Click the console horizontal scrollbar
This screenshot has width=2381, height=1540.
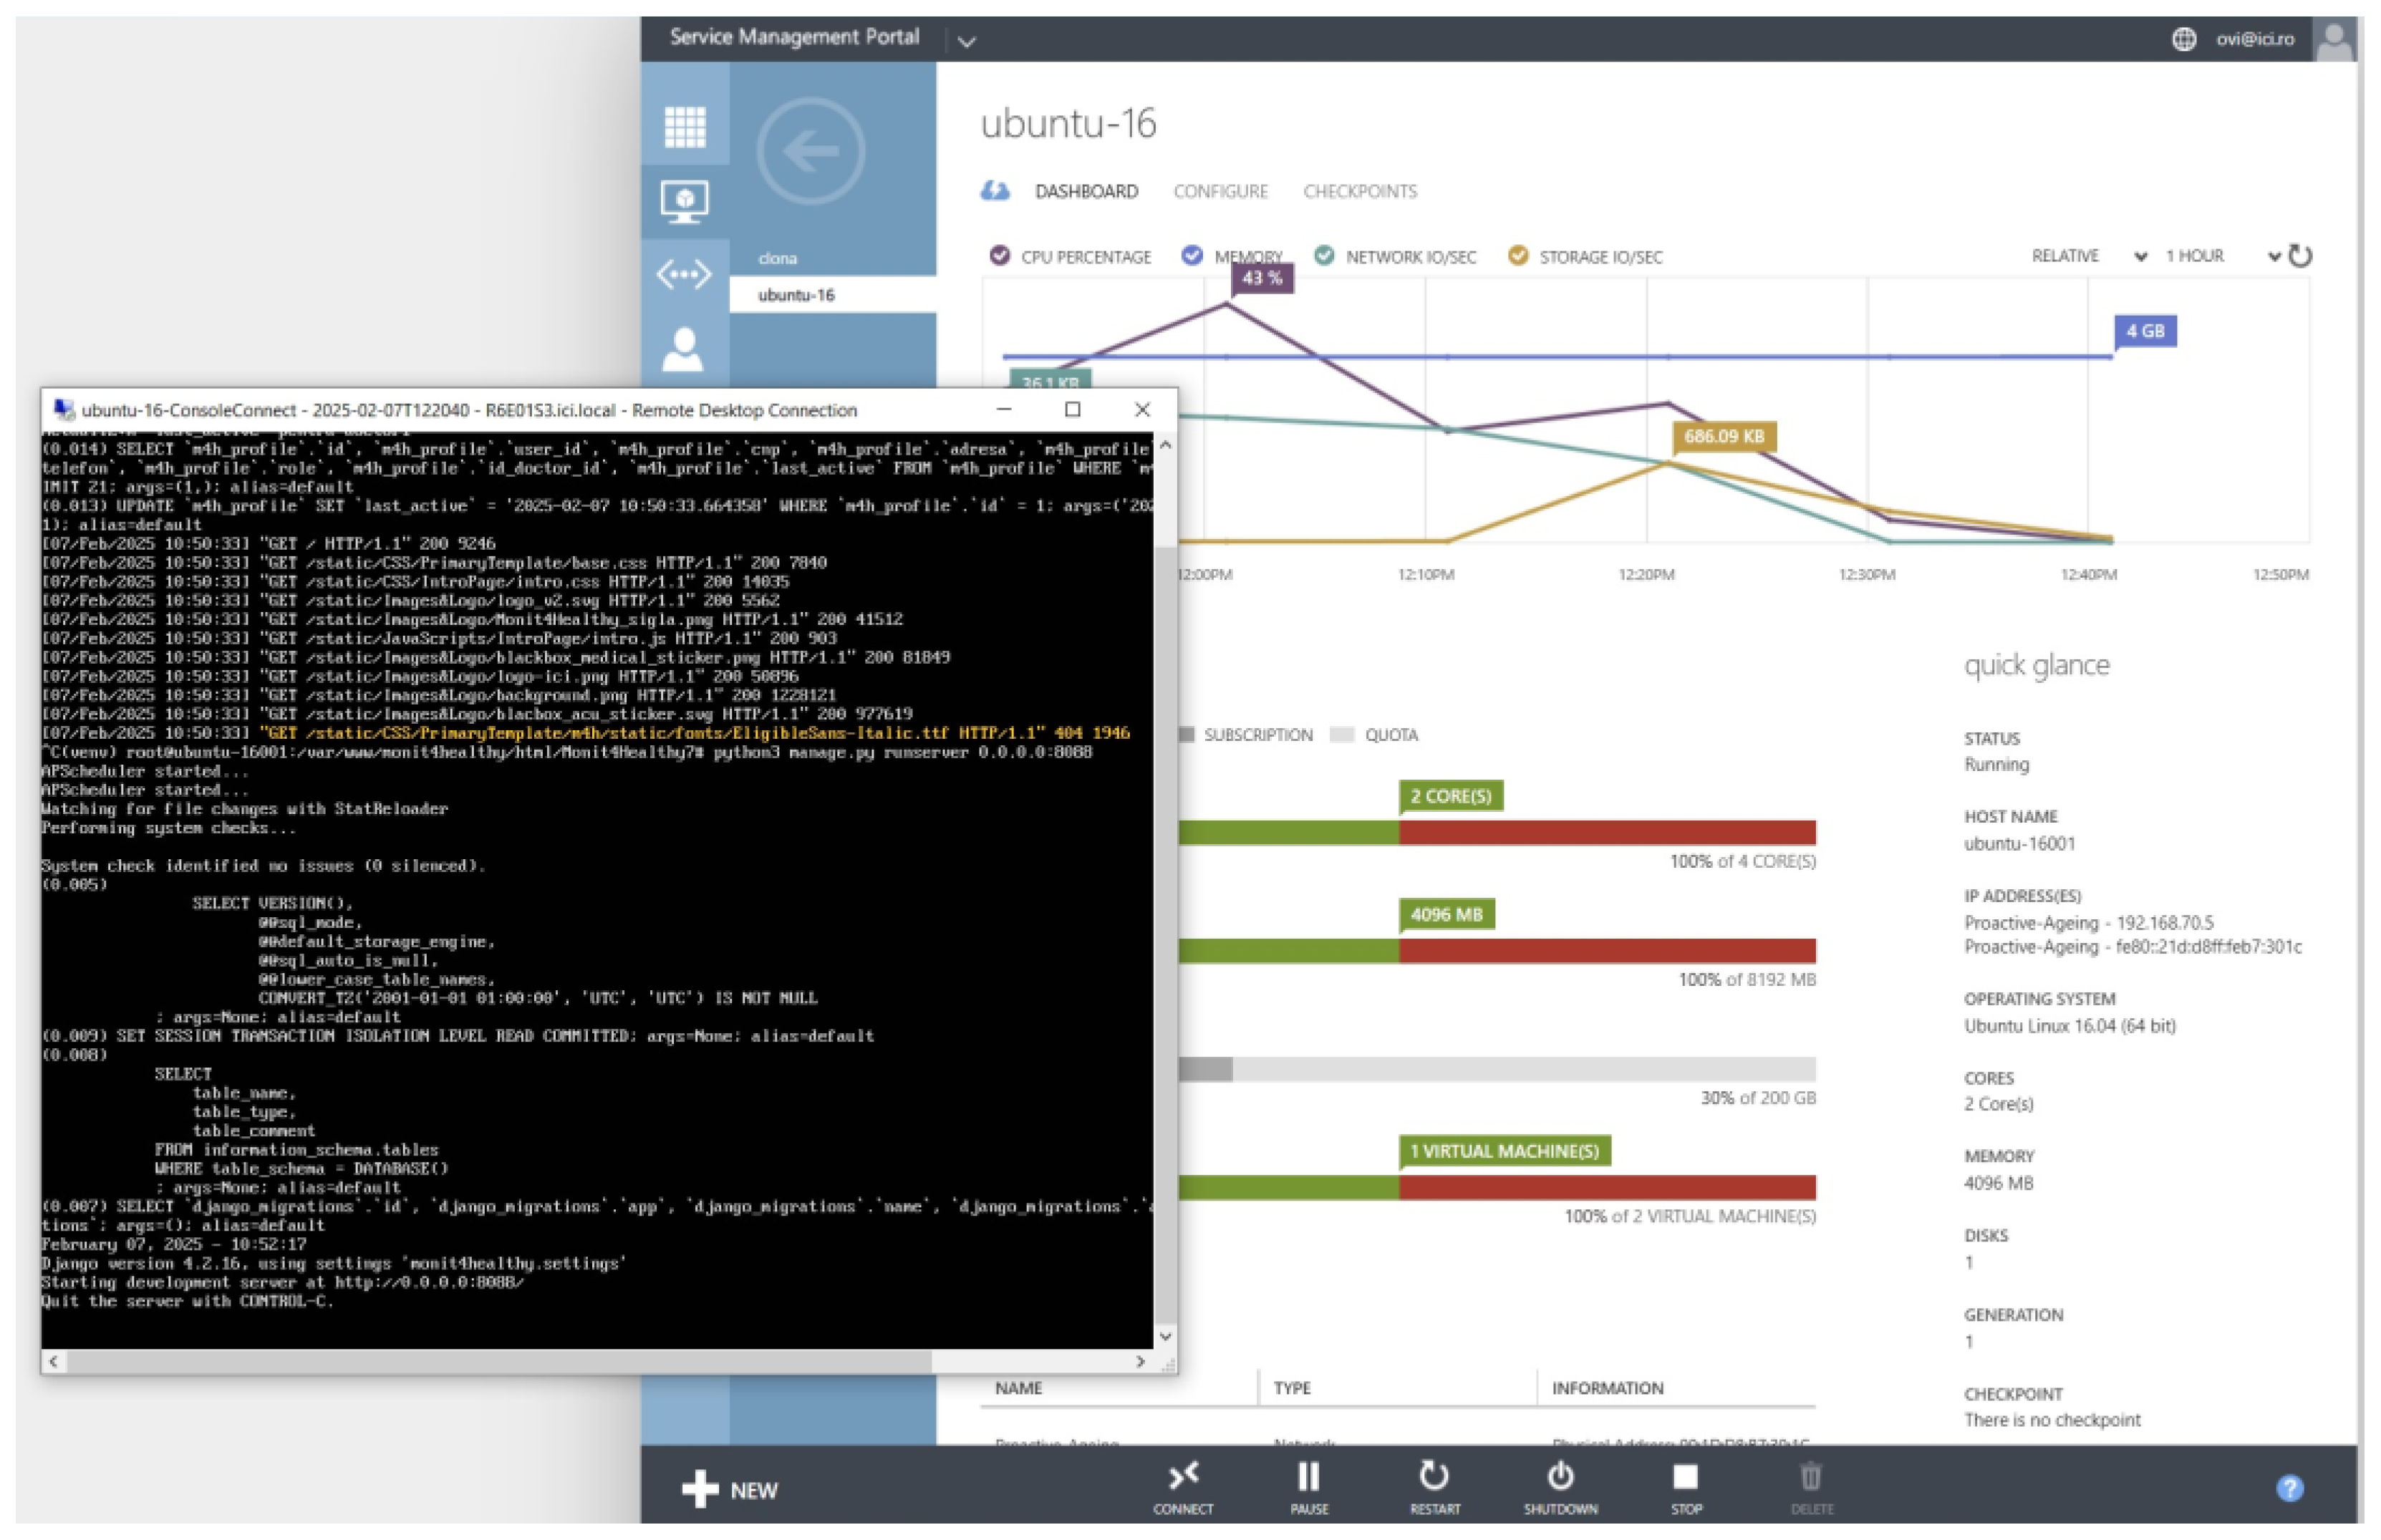point(500,1361)
